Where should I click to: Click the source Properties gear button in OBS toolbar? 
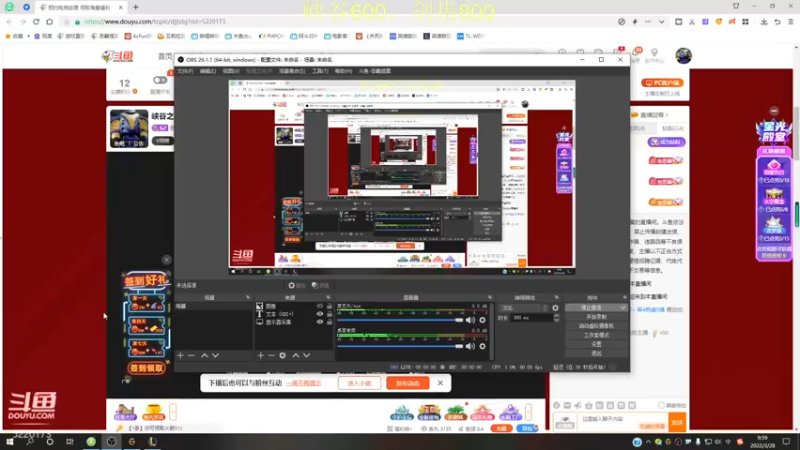click(x=296, y=286)
